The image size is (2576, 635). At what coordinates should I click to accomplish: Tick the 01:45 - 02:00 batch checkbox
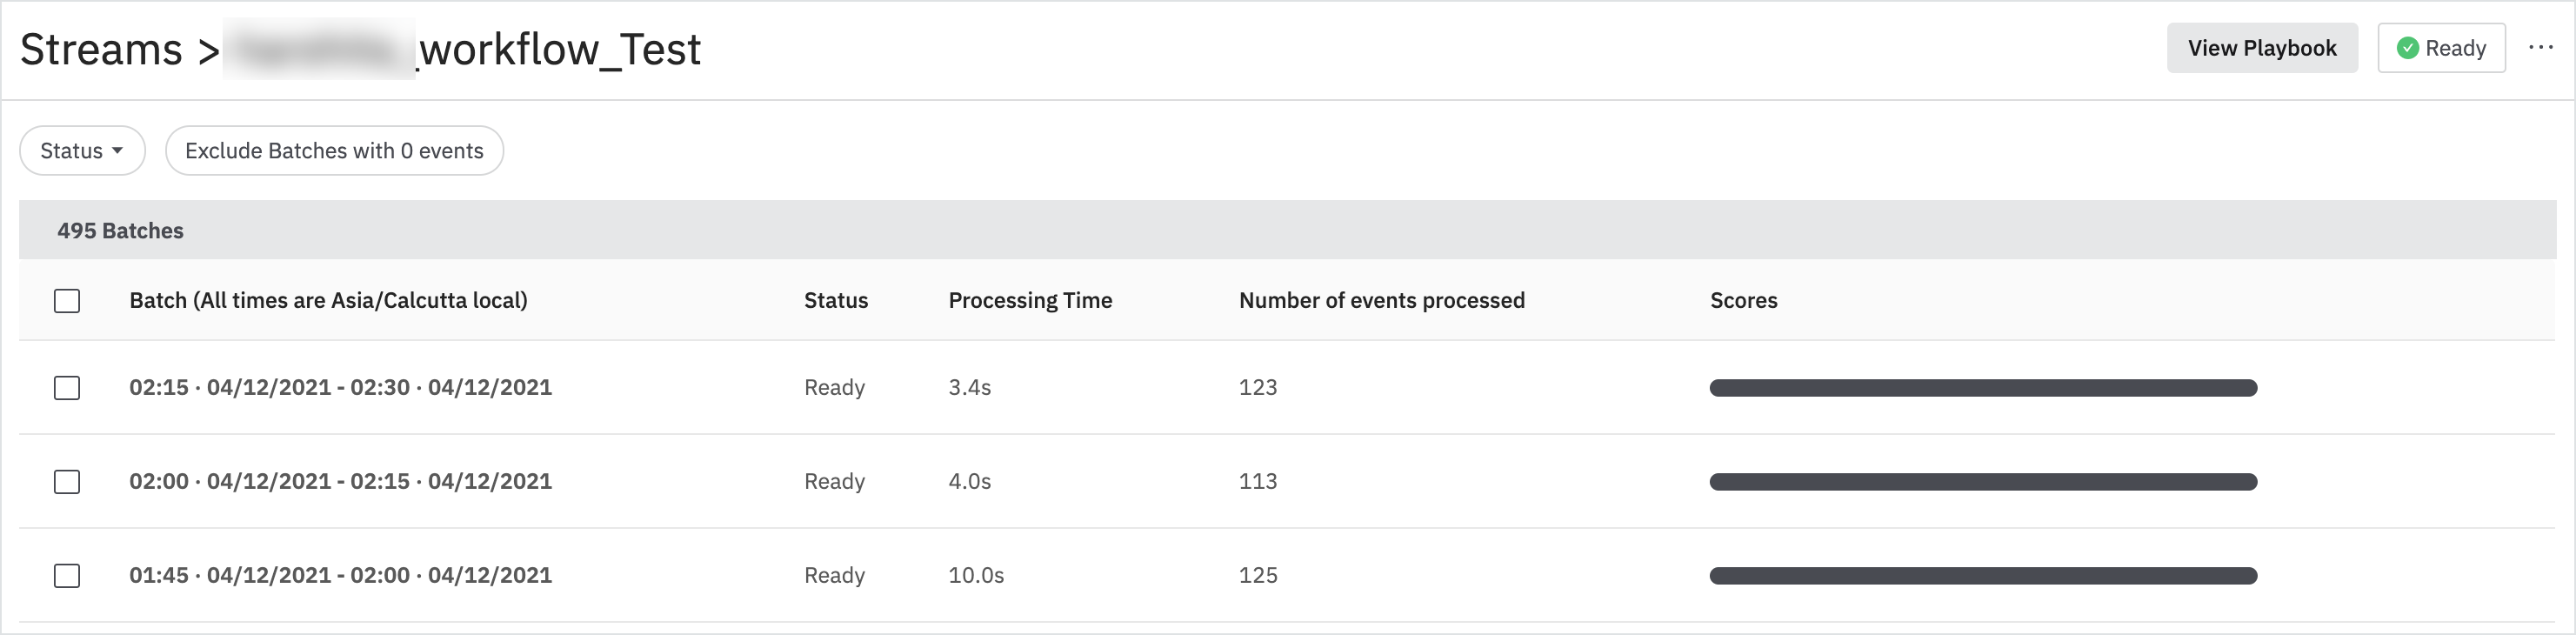coord(67,576)
